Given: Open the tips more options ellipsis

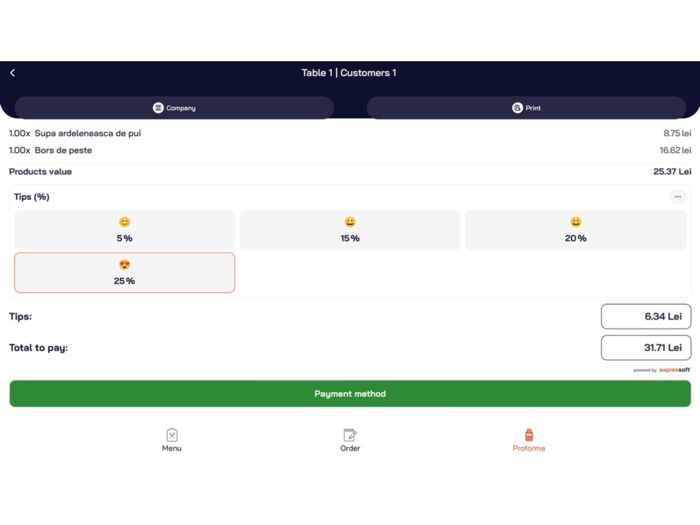Looking at the screenshot, I should click(x=678, y=197).
